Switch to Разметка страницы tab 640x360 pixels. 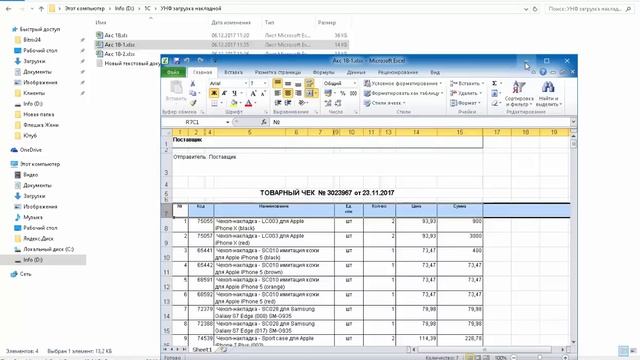click(x=278, y=72)
